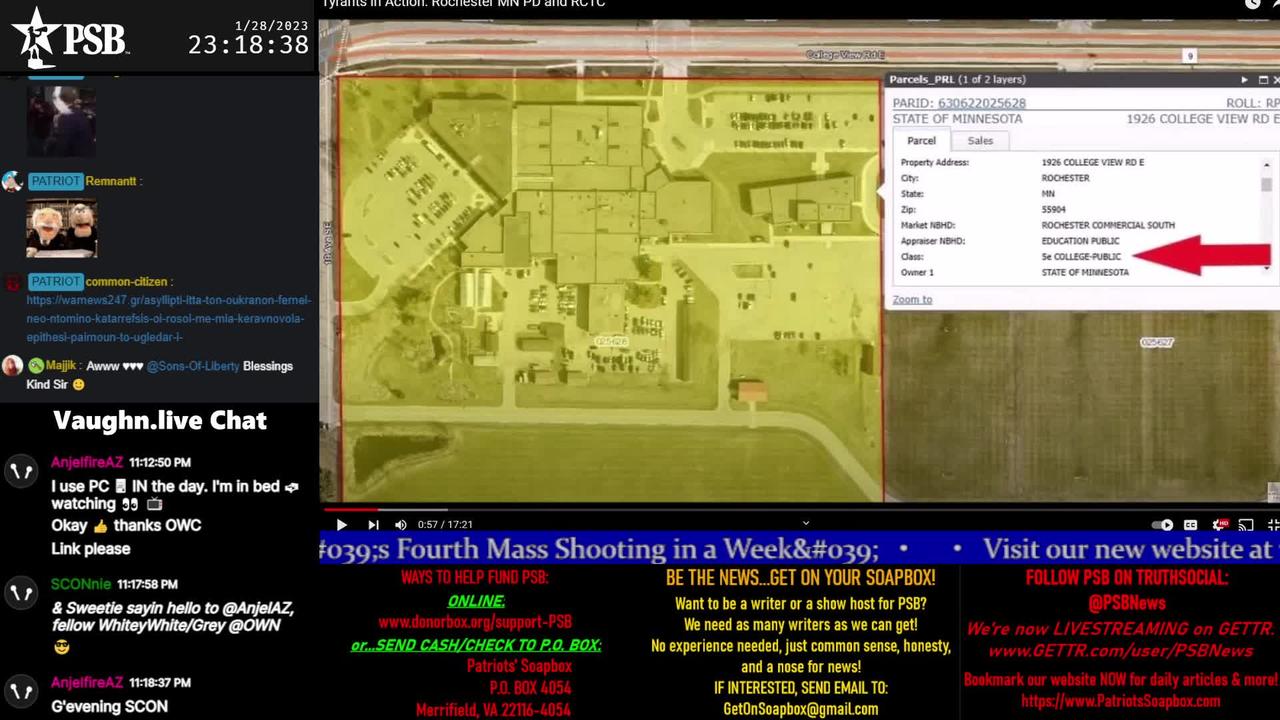Open the Watch later clock icon

tap(1252, 4)
